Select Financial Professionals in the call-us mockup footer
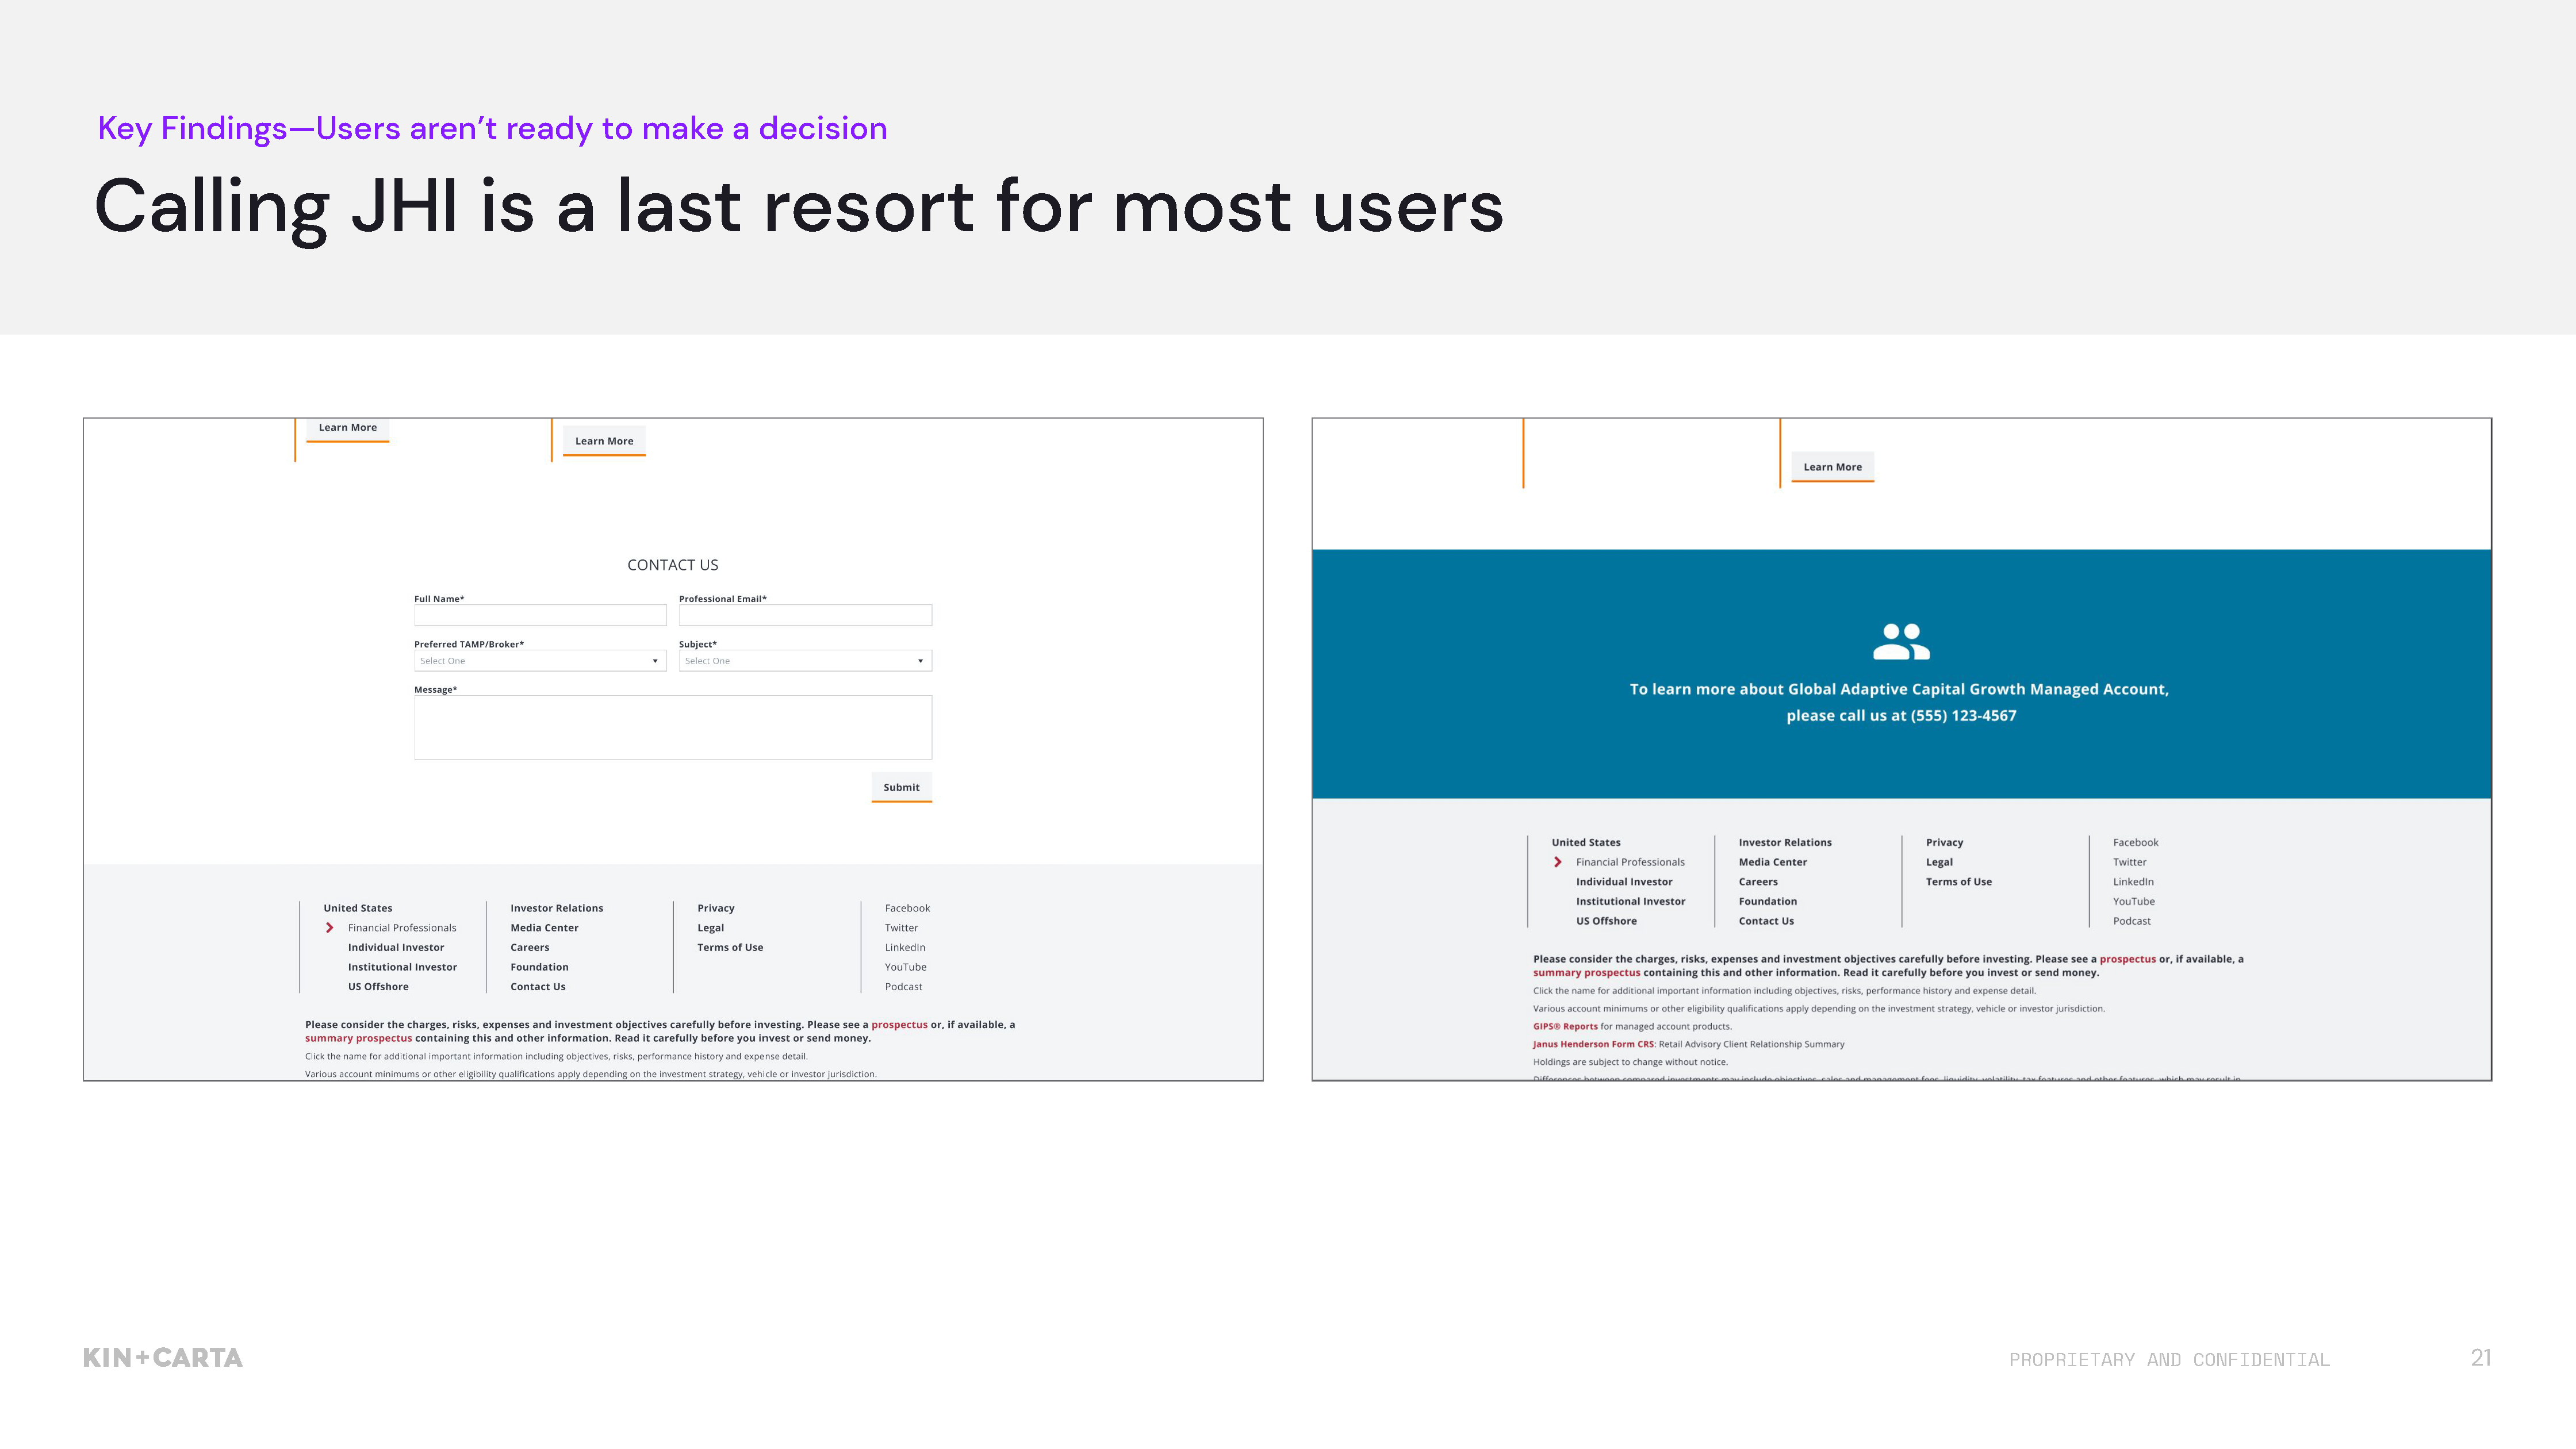This screenshot has height=1449, width=2576. (1630, 862)
